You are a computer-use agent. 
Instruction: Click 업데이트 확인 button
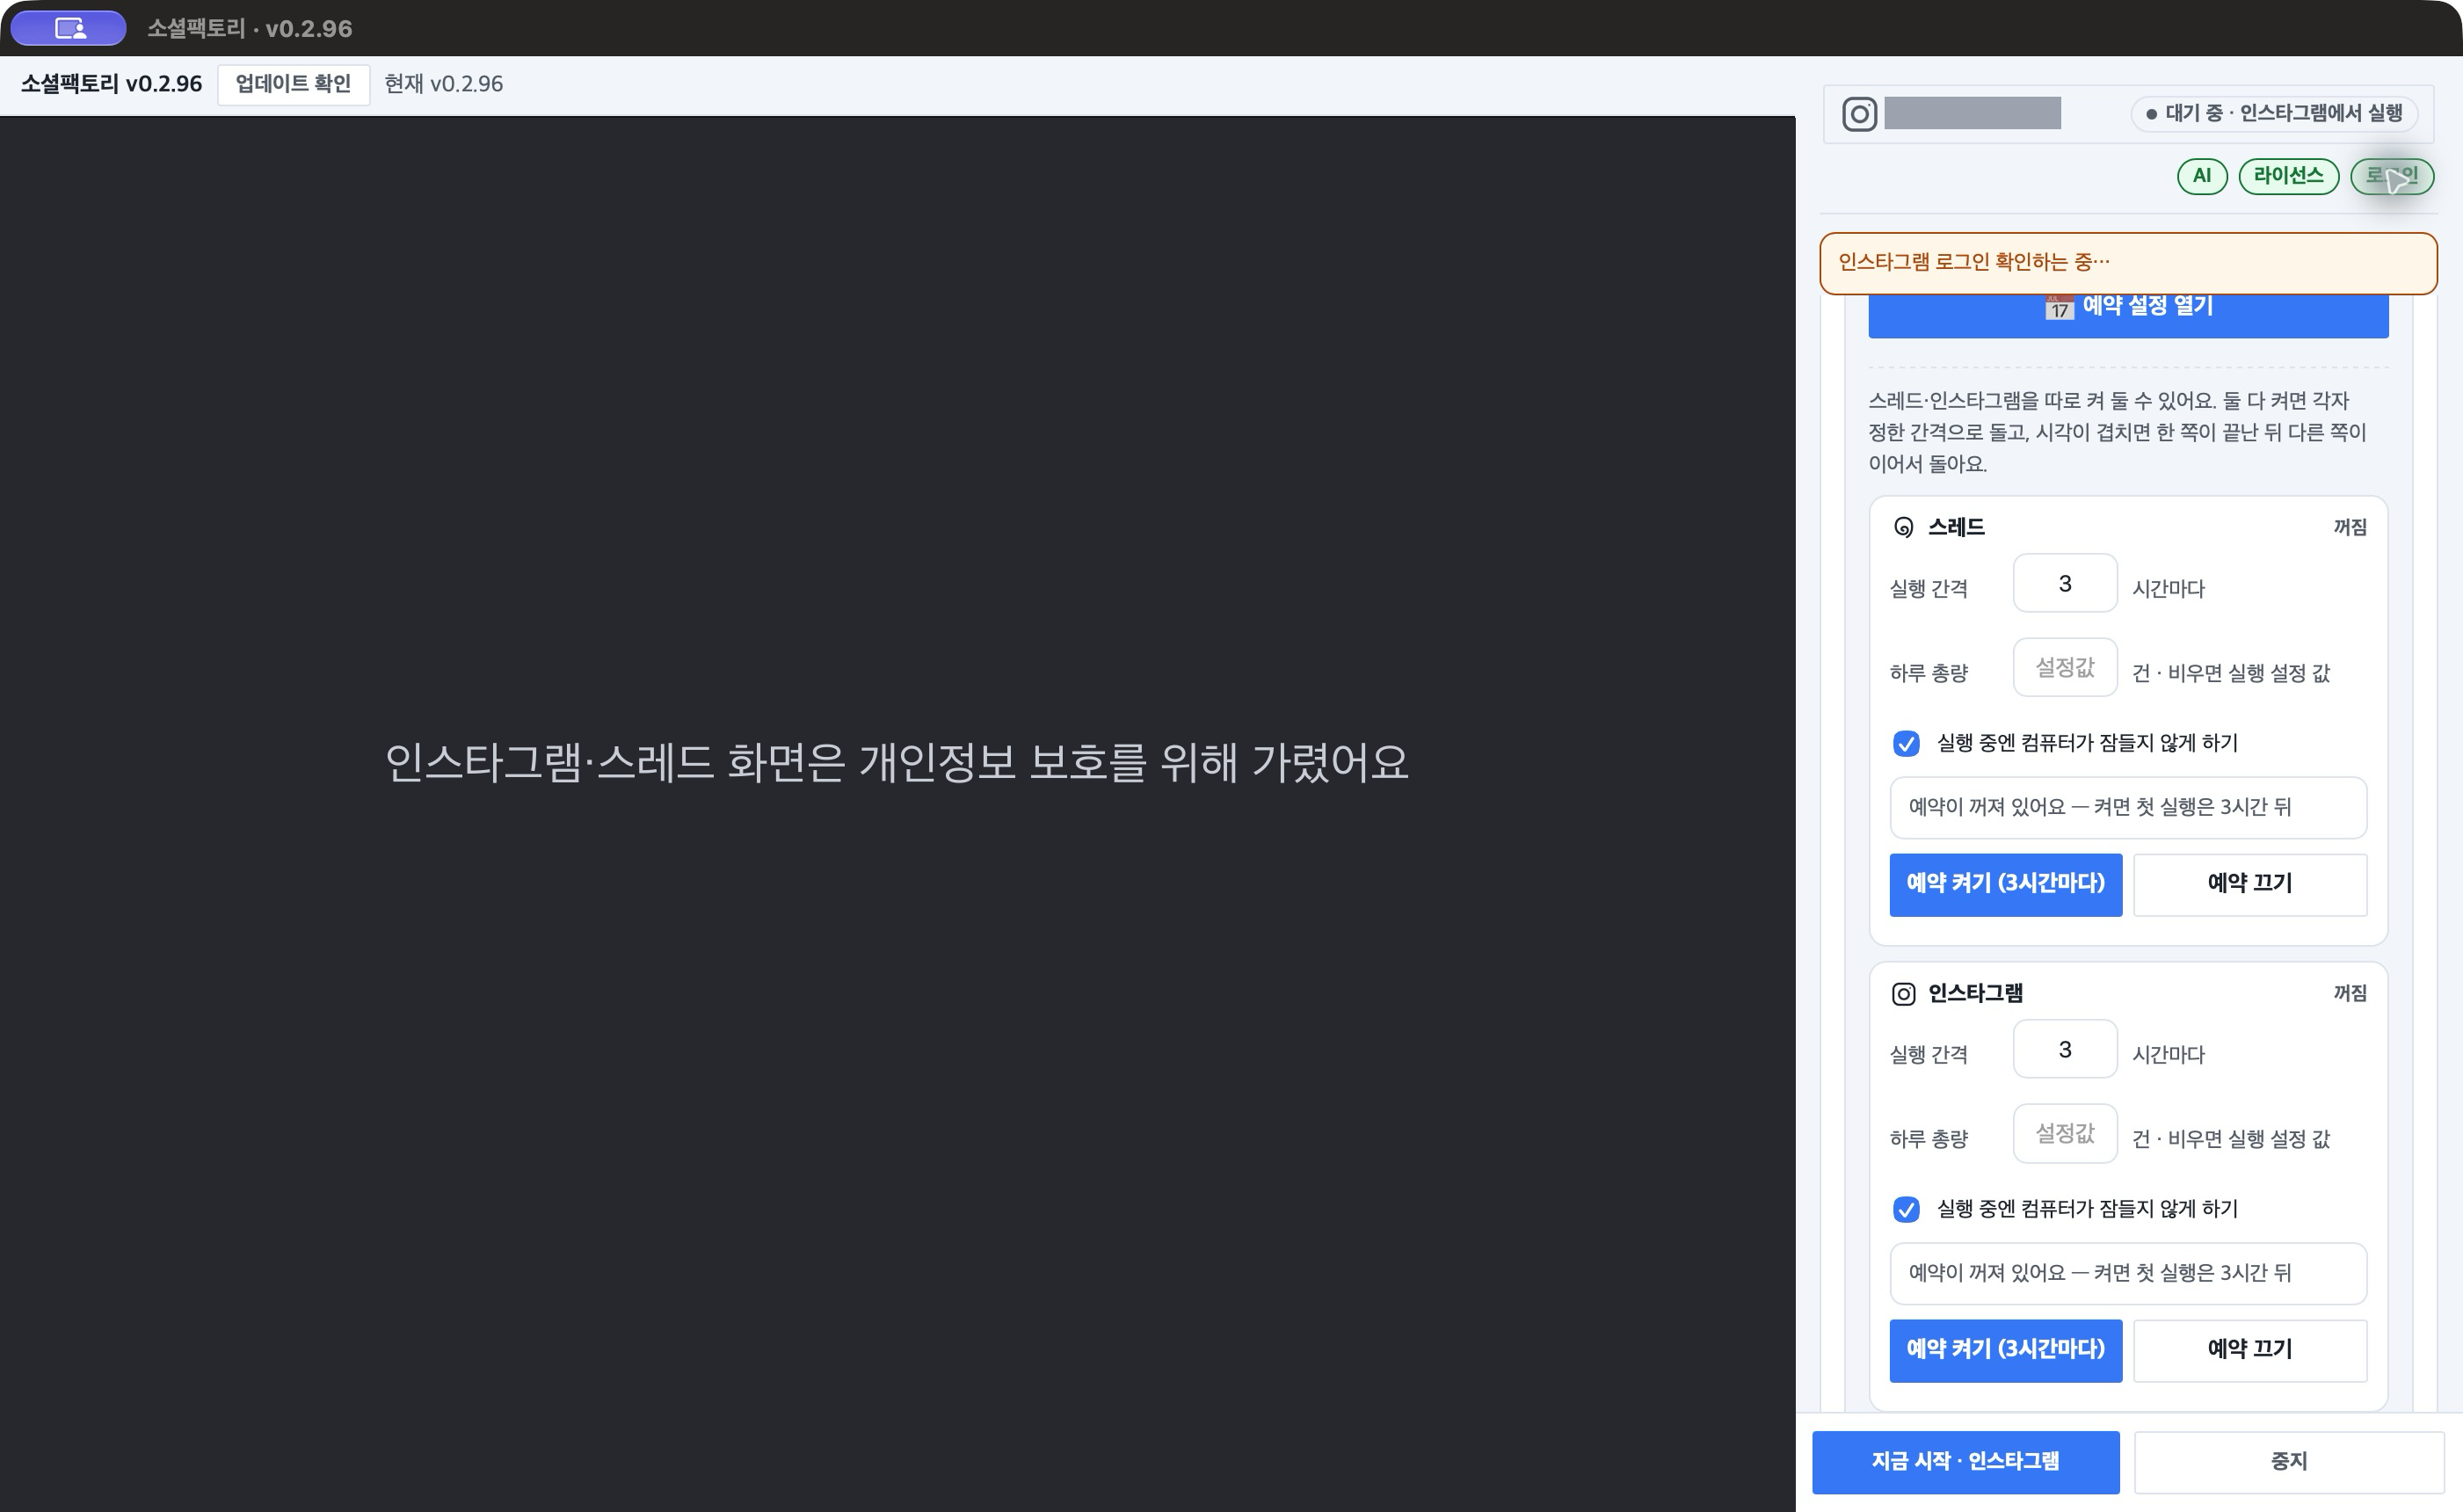pos(293,84)
